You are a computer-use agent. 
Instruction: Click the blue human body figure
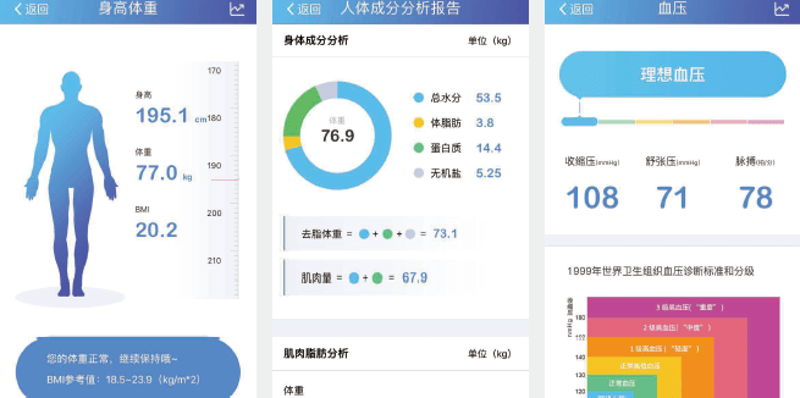tap(71, 184)
